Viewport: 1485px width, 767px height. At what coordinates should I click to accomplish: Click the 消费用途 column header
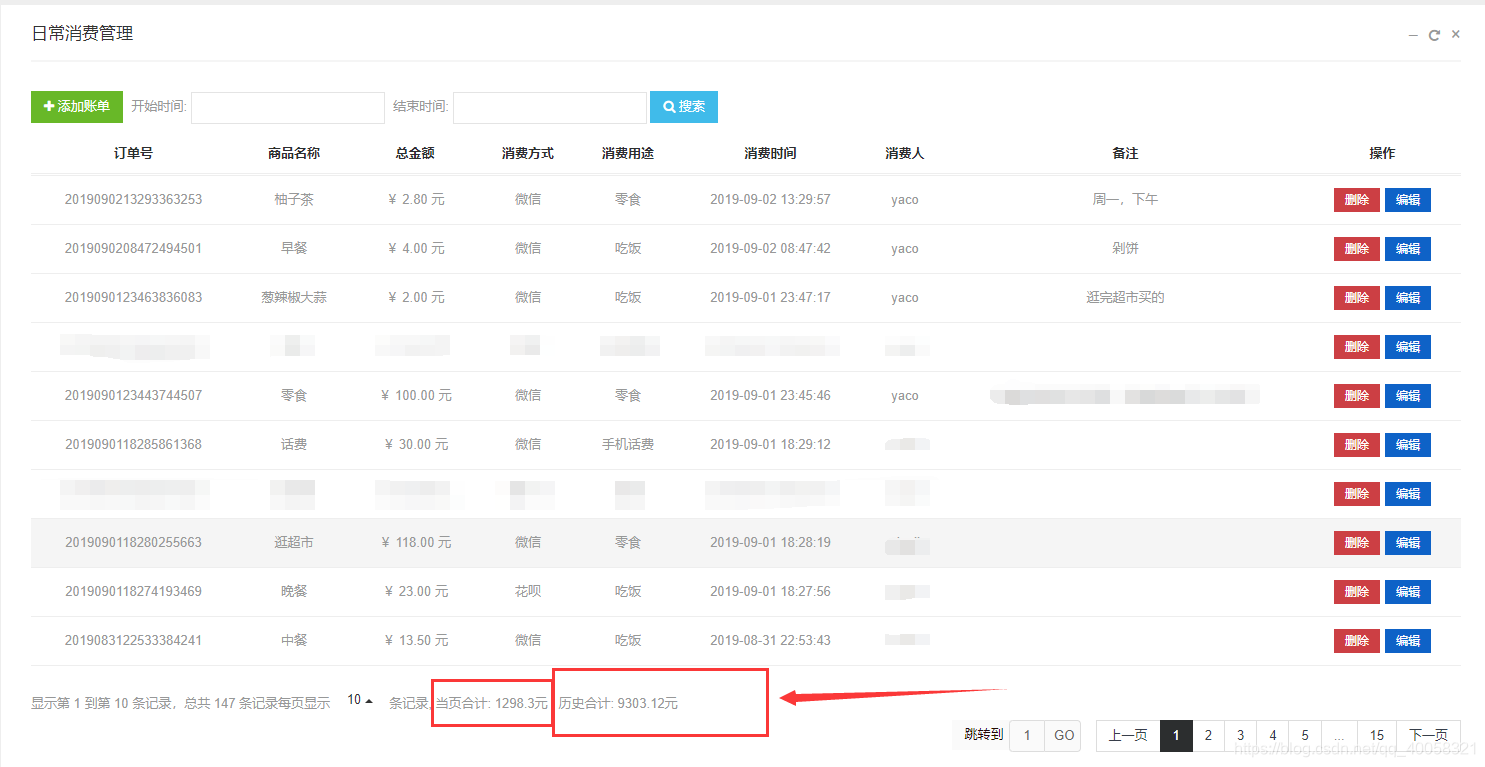(x=628, y=153)
